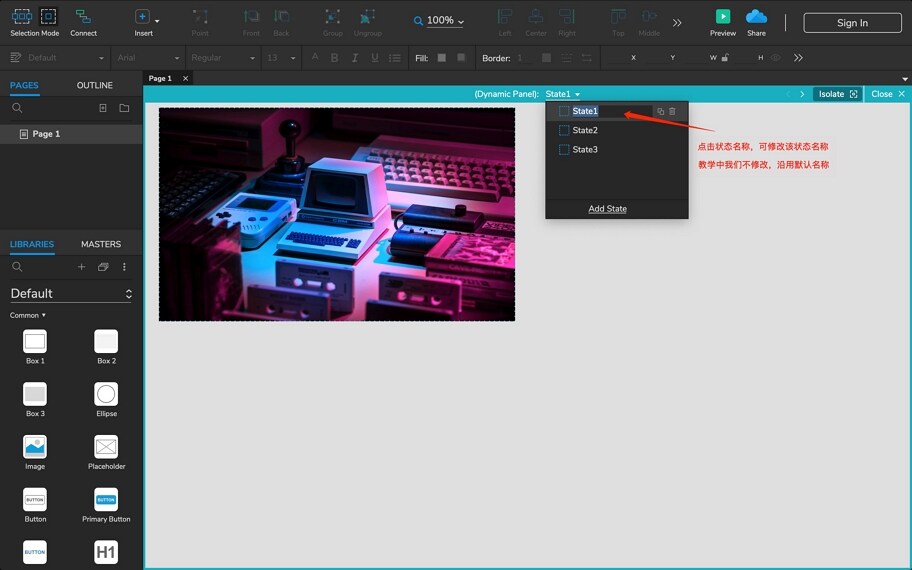This screenshot has width=912, height=570.
Task: Select the contained Selection Mode icon
Action: 48,16
